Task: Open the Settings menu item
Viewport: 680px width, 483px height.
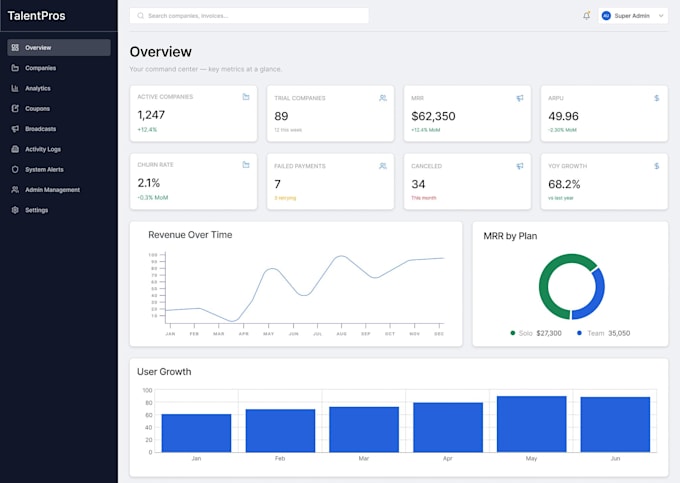Action: (59, 210)
